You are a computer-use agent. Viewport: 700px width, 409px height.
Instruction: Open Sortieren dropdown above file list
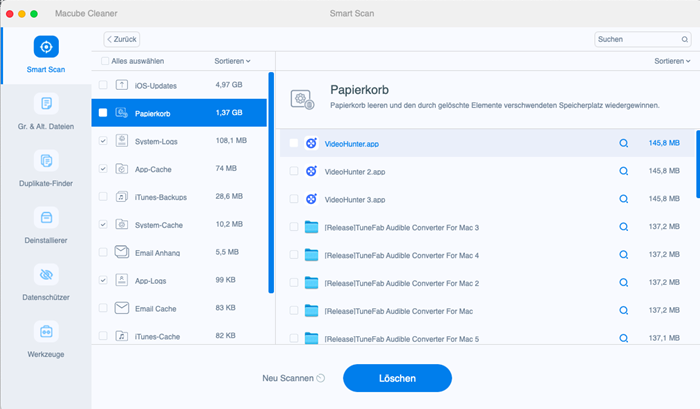tap(672, 61)
